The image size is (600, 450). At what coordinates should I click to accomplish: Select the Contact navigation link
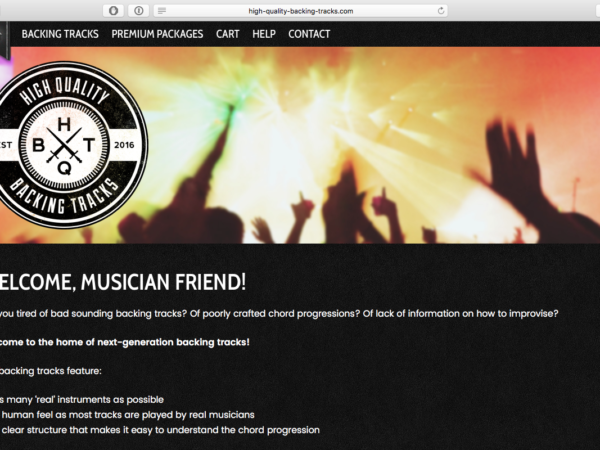(309, 34)
